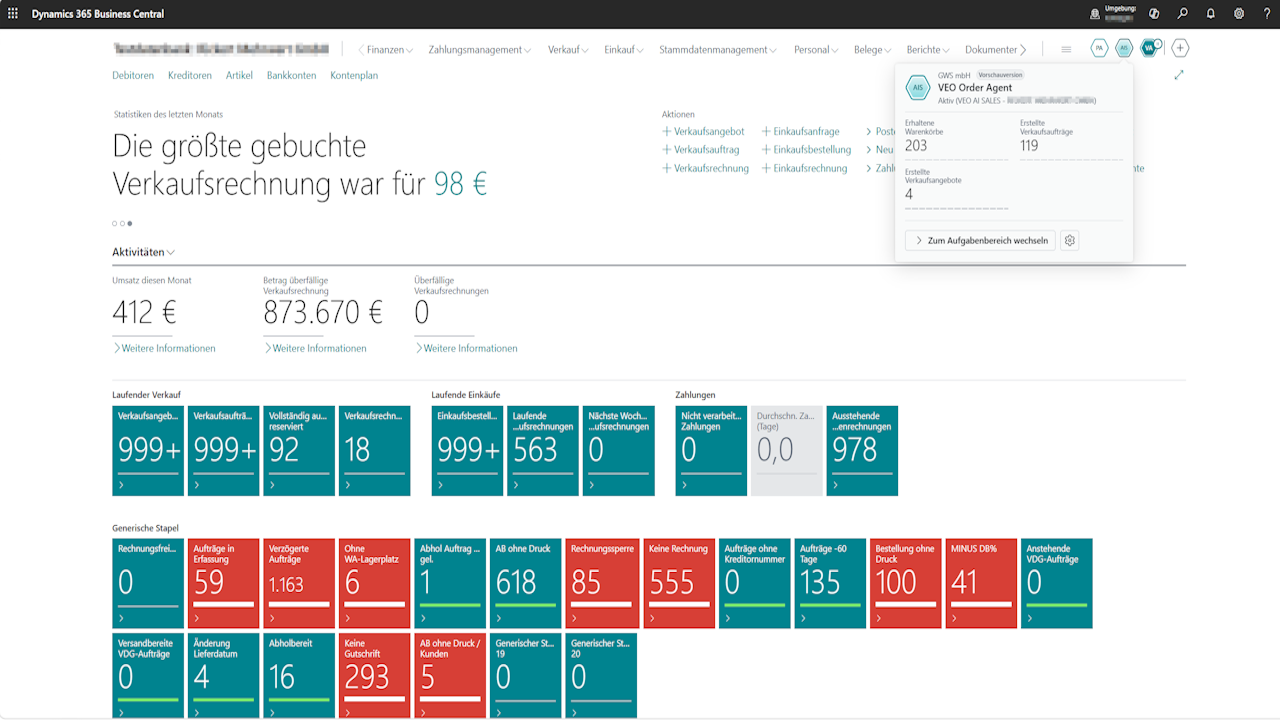Viewport: 1280px width, 720px height.
Task: Click Erstellte Verkaufsaufträge value 119
Action: tap(1029, 146)
